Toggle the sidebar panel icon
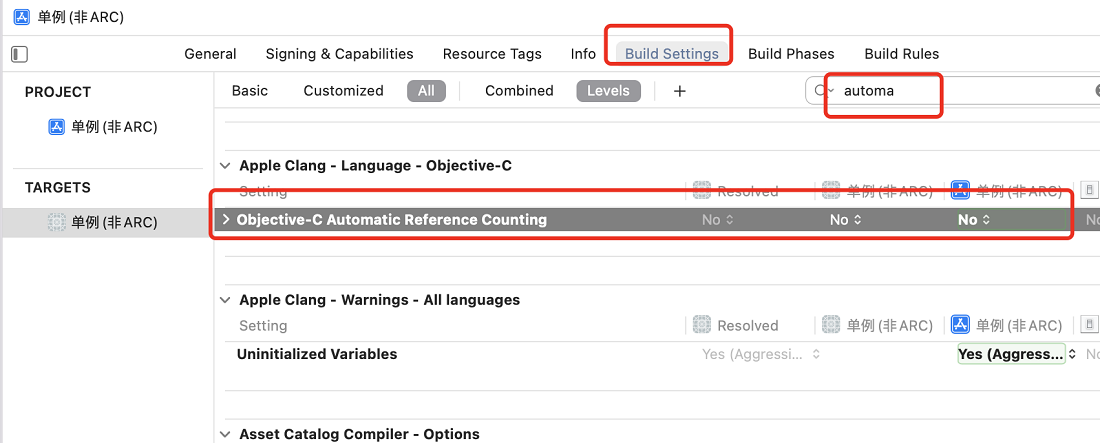 pyautogui.click(x=19, y=54)
